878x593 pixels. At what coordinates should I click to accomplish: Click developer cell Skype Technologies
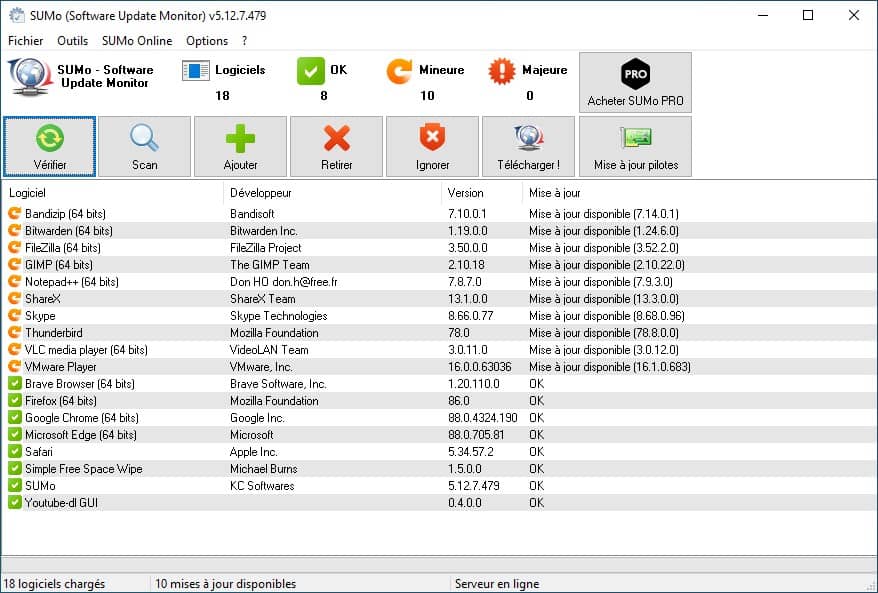coord(279,316)
